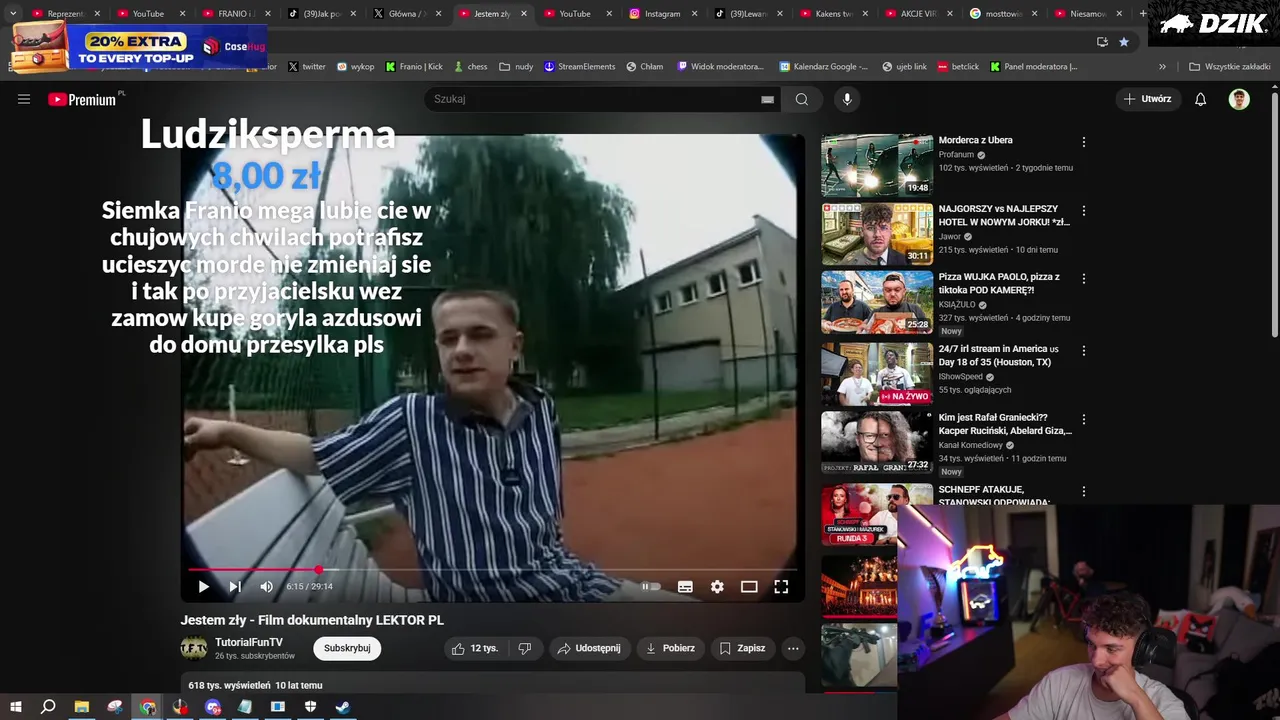Viewport: 1280px width, 720px height.
Task: Open options for 24/7 irl stream video
Action: pos(1083,351)
